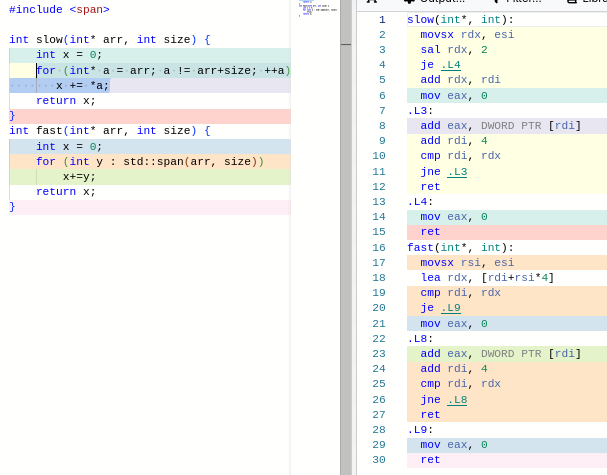Click 'slow(int*, int):' assembly label on line 1
This screenshot has width=607, height=475.
(460, 19)
